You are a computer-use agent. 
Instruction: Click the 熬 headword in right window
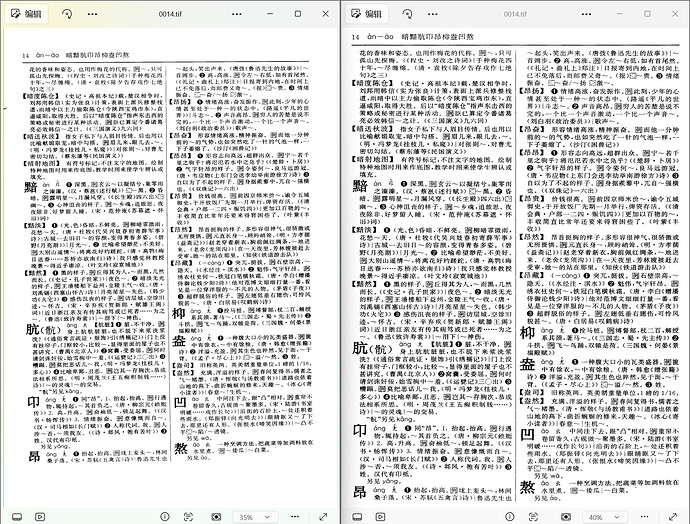click(528, 486)
